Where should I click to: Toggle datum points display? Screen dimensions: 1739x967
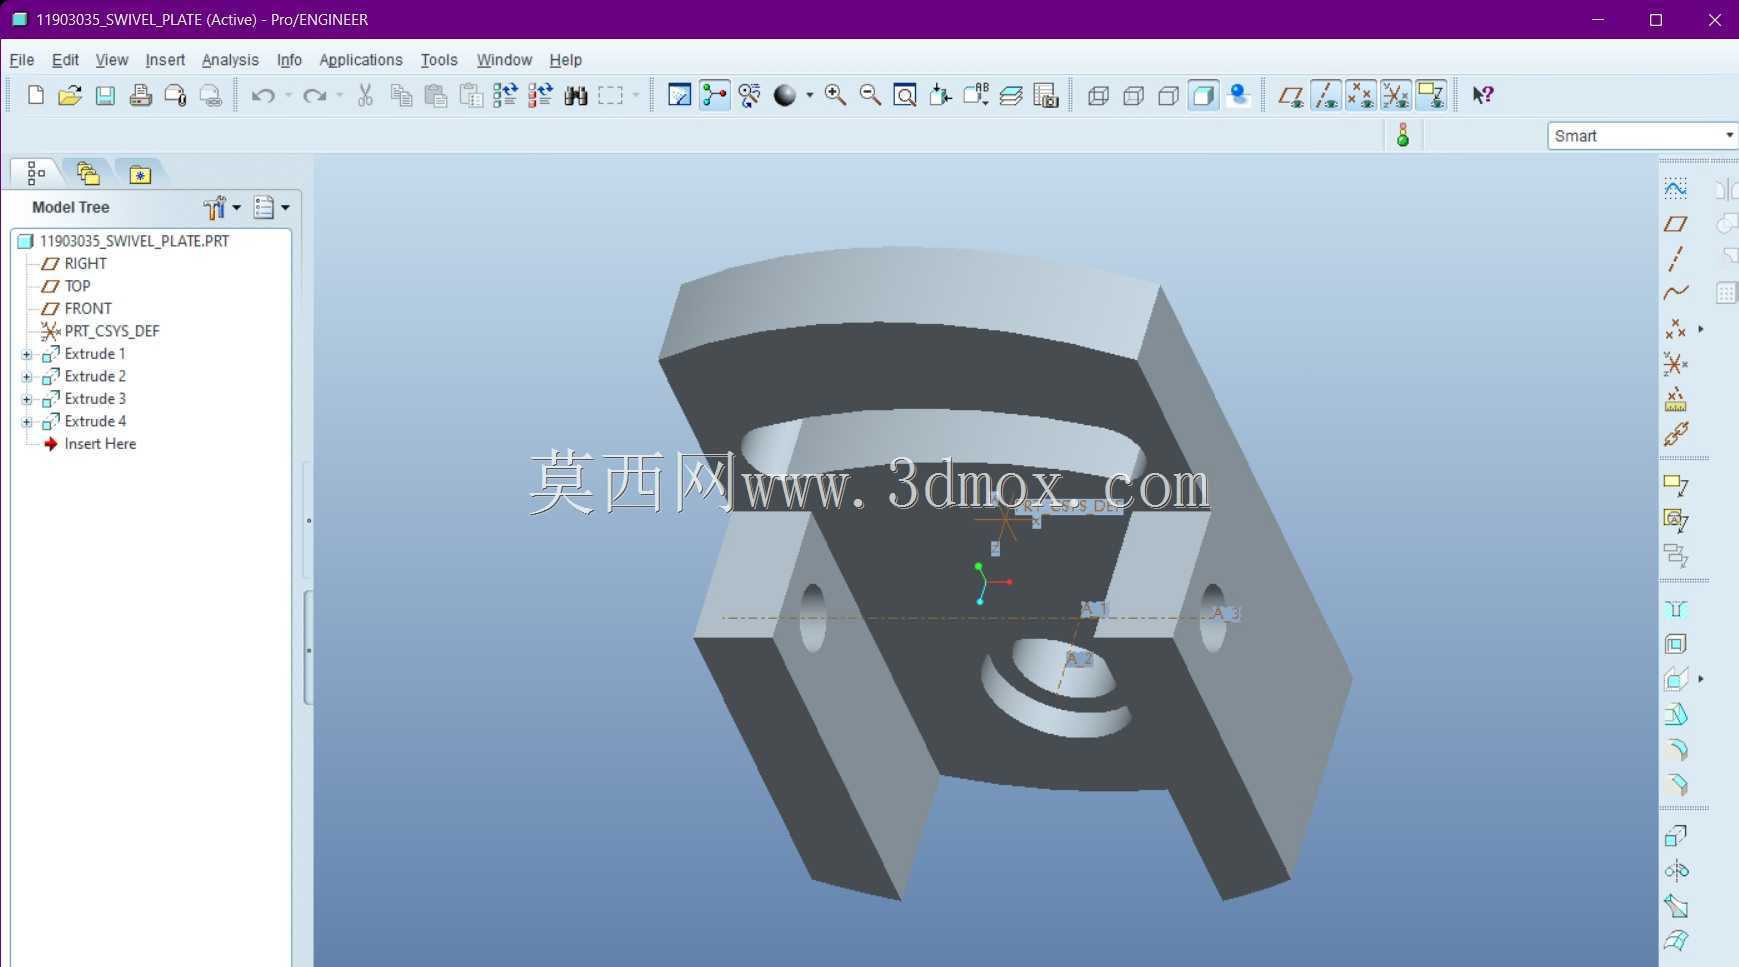point(1361,96)
